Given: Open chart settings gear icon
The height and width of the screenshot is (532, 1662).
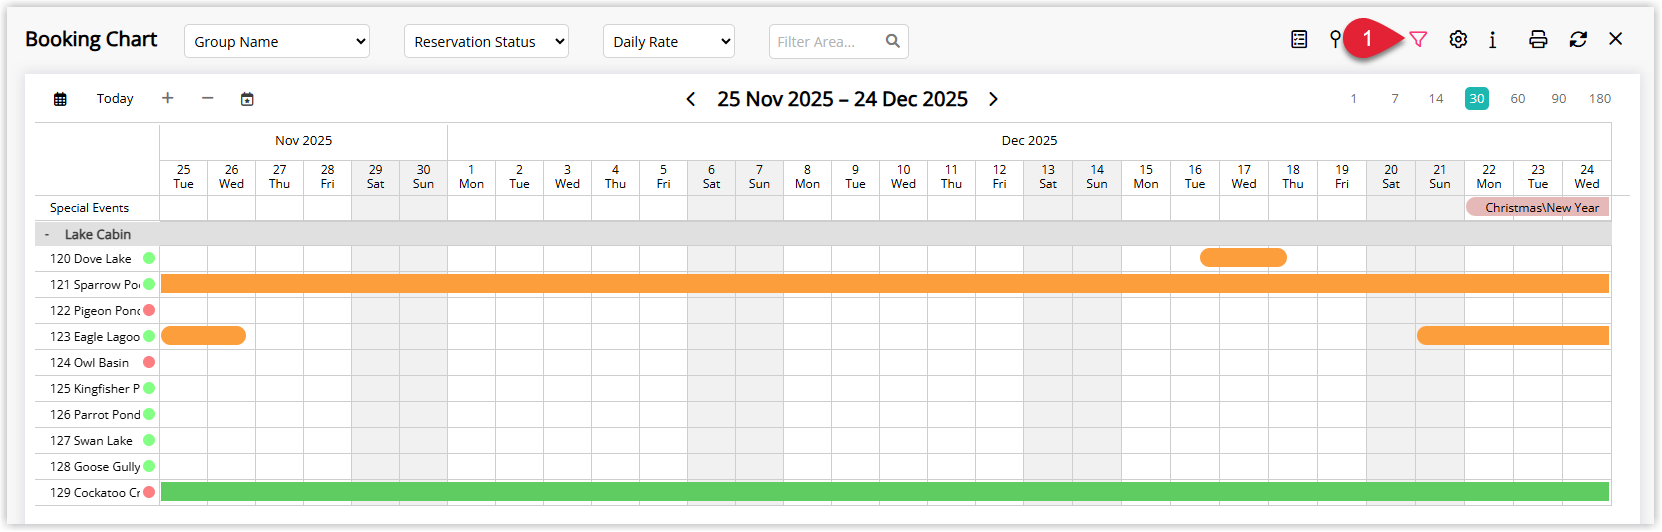Looking at the screenshot, I should (x=1458, y=39).
